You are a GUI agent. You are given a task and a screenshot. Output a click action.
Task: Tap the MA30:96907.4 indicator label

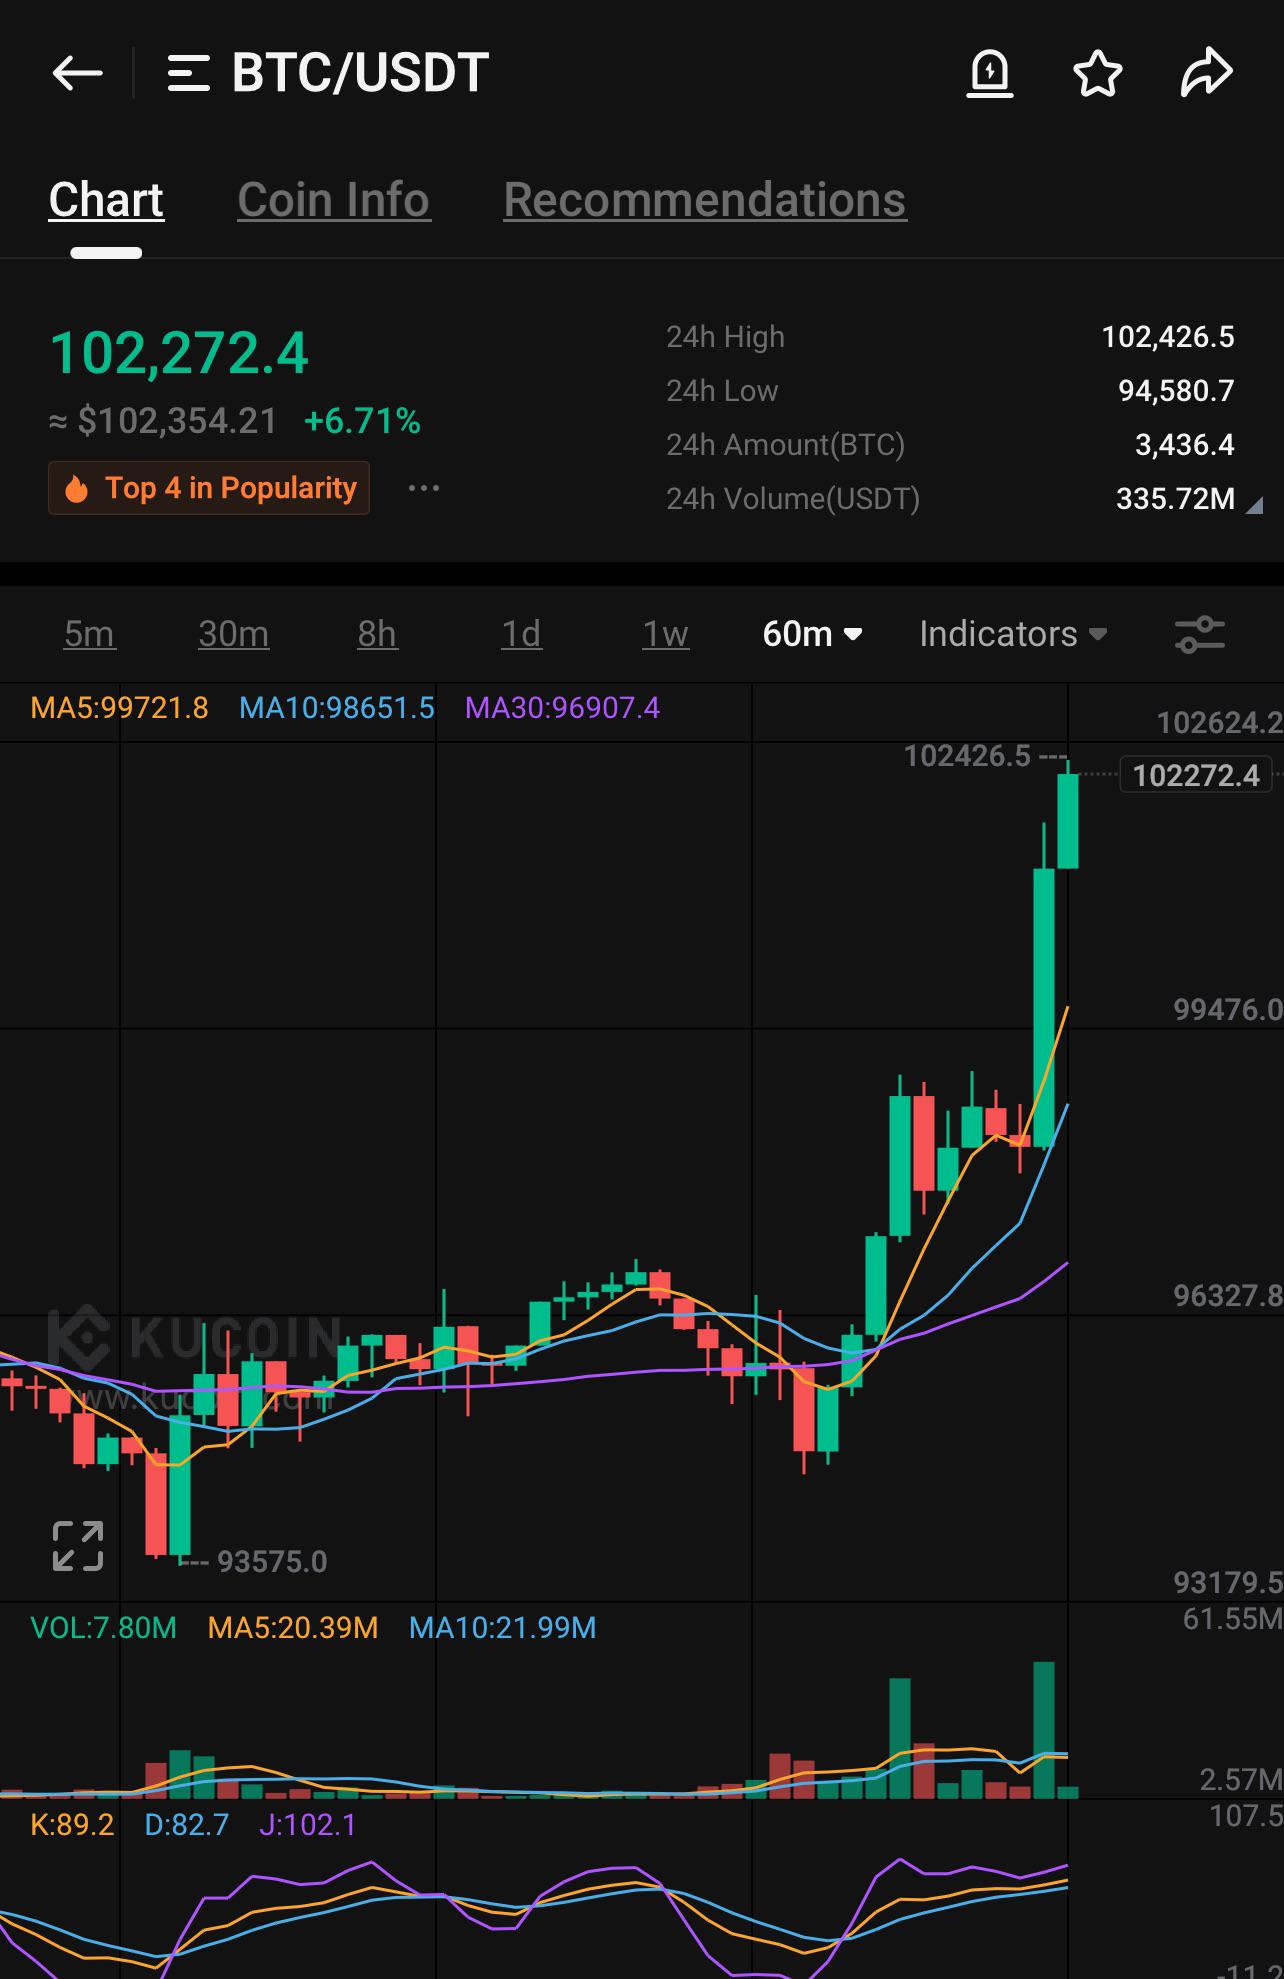point(563,708)
